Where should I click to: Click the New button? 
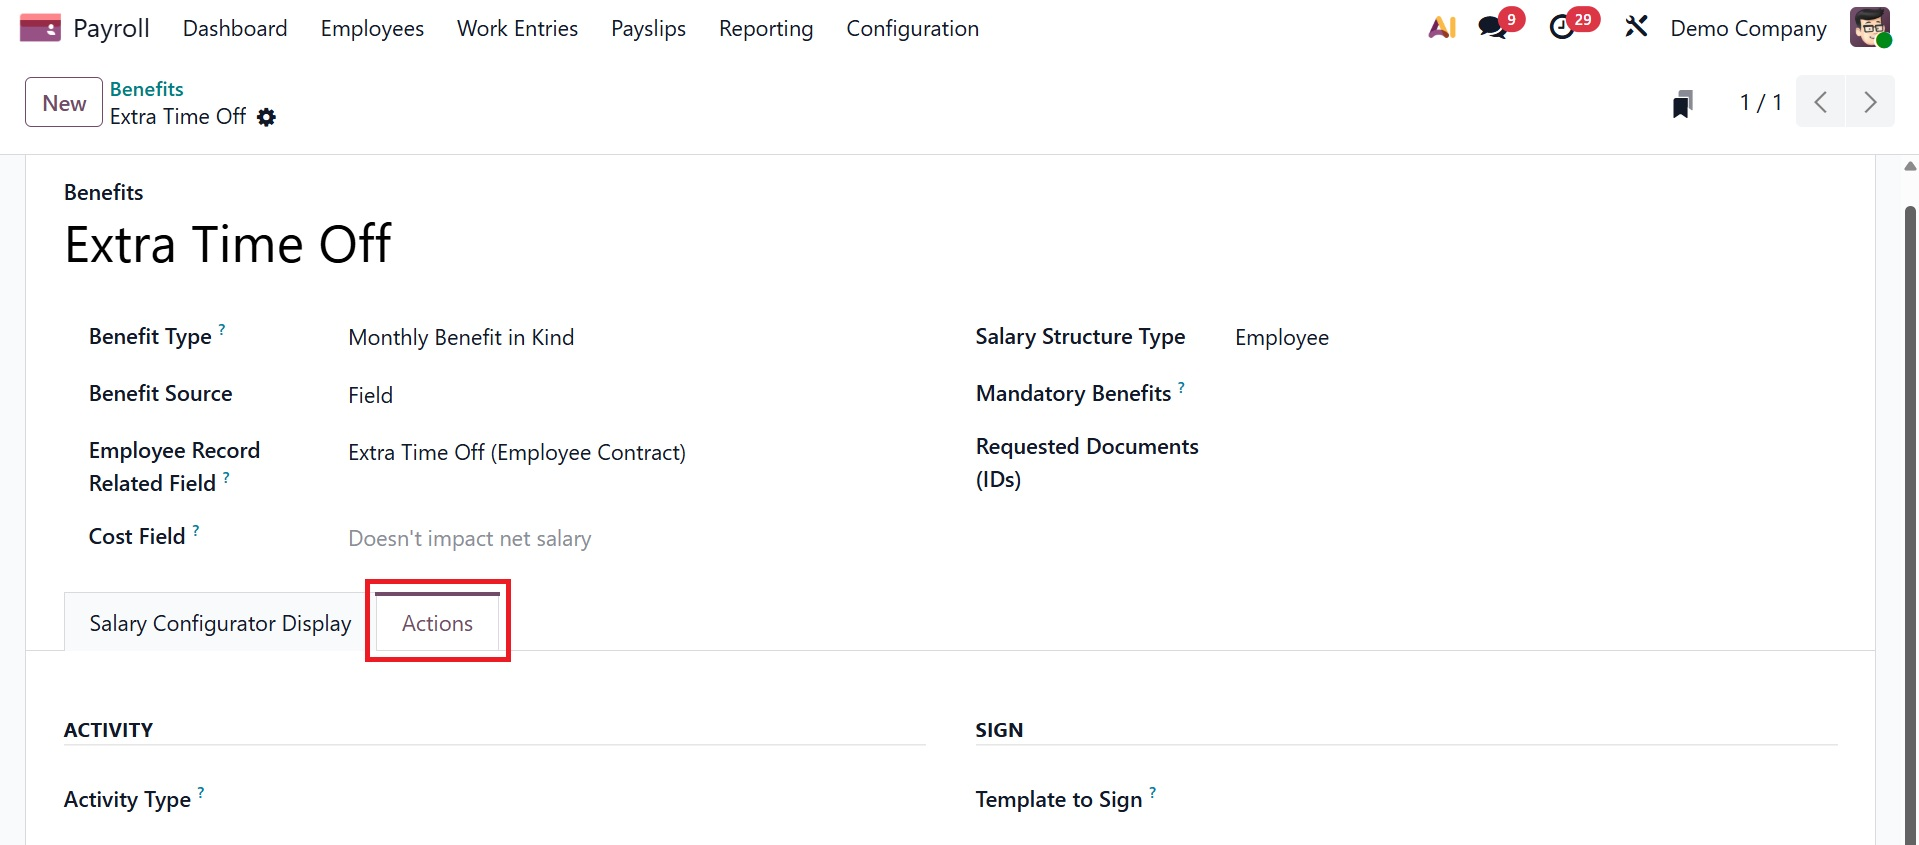[64, 103]
